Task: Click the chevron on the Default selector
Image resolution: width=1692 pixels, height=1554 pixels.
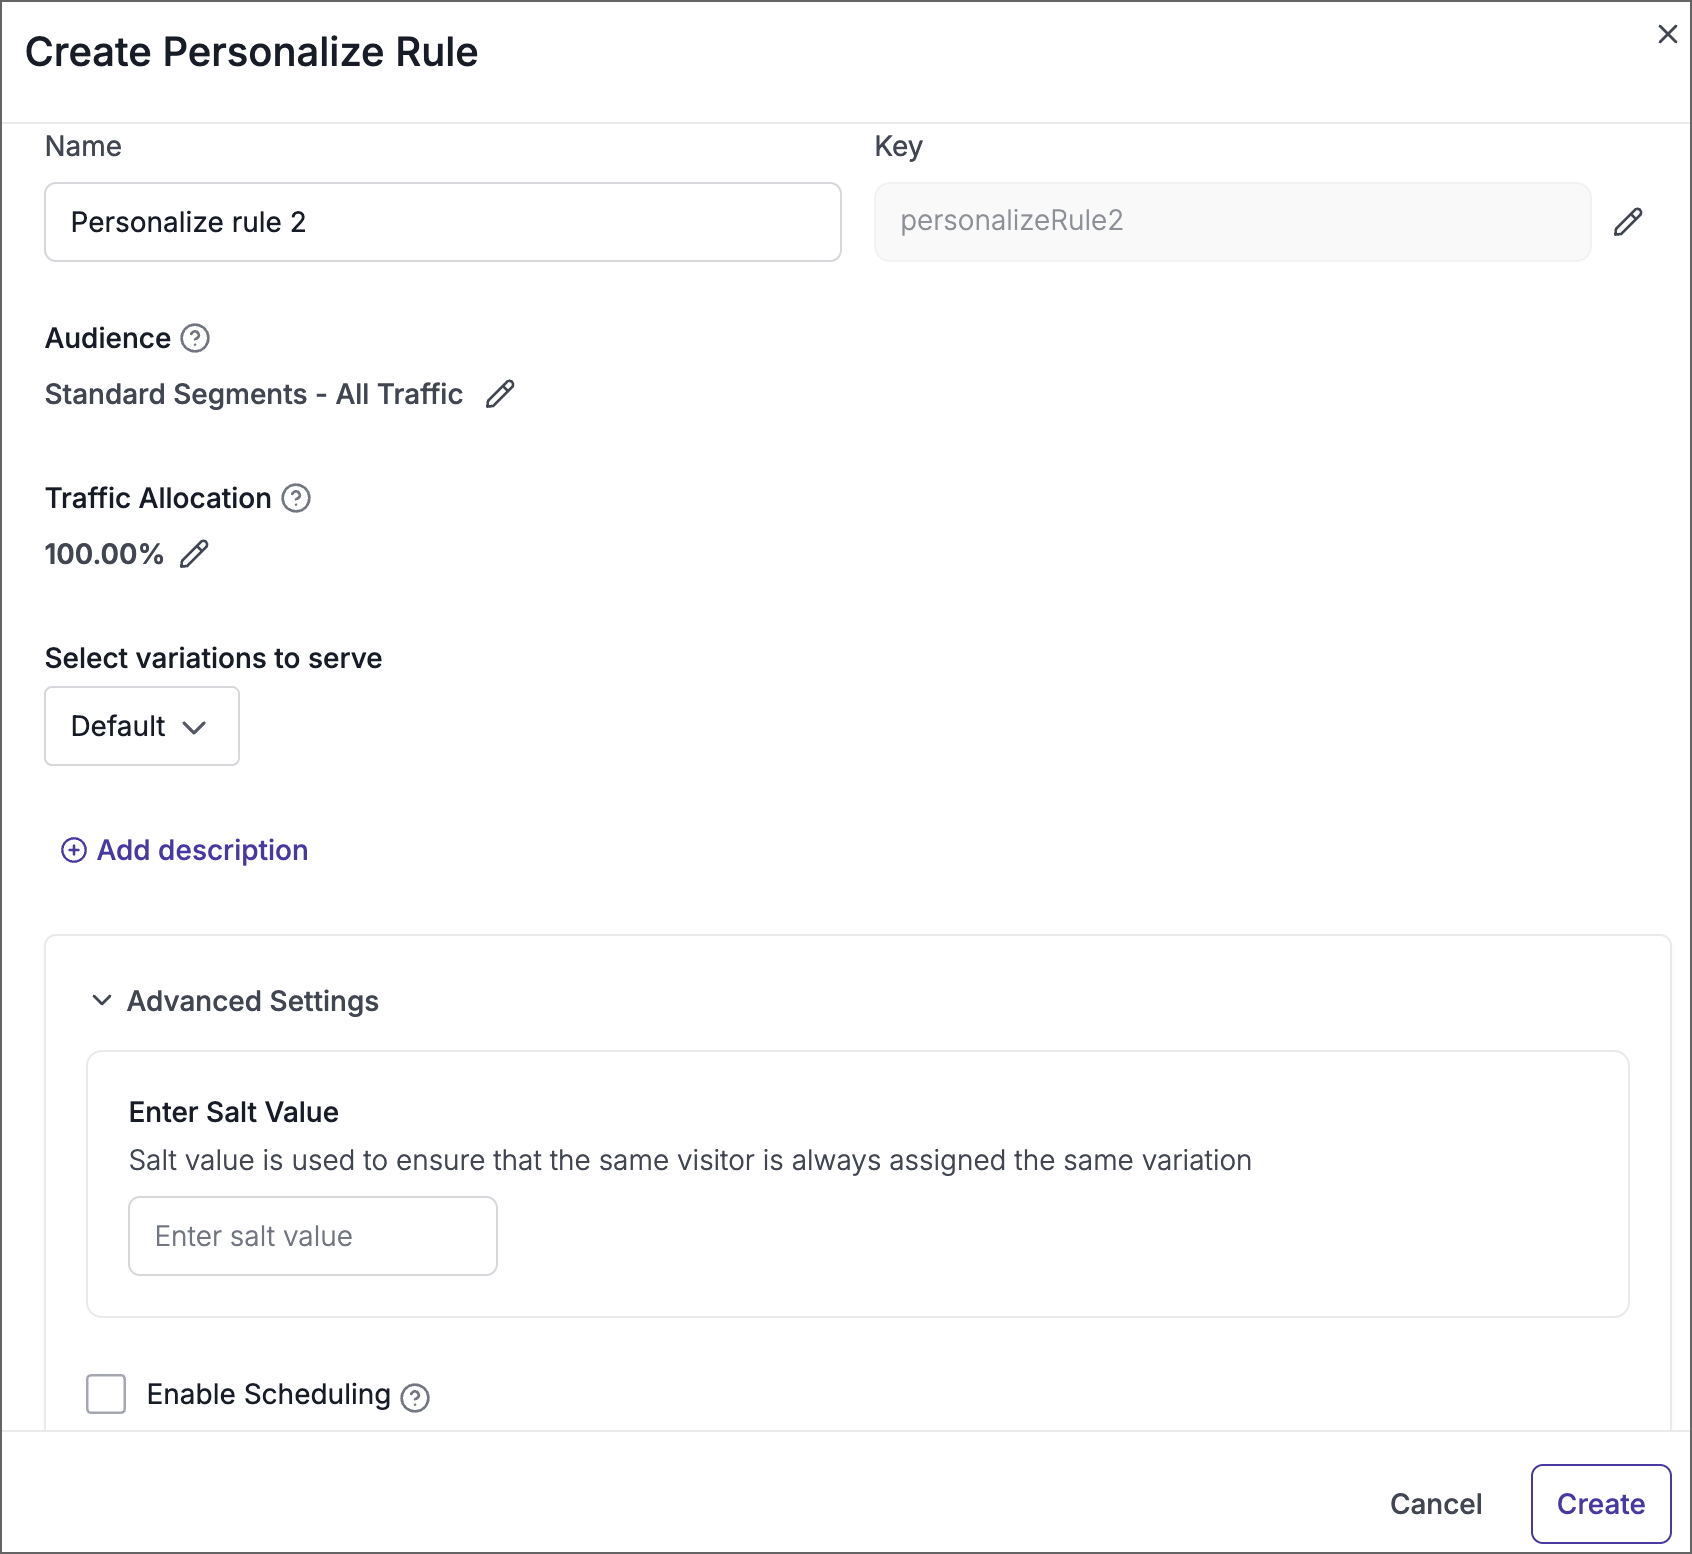Action: click(196, 728)
